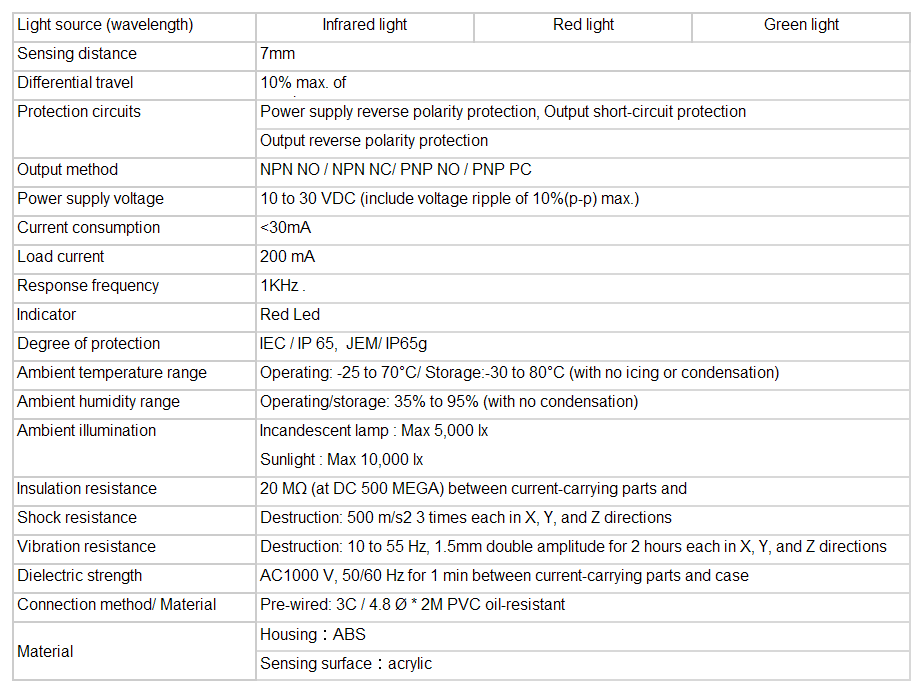
Task: Click the Vibration resistance row label
Action: click(x=86, y=547)
